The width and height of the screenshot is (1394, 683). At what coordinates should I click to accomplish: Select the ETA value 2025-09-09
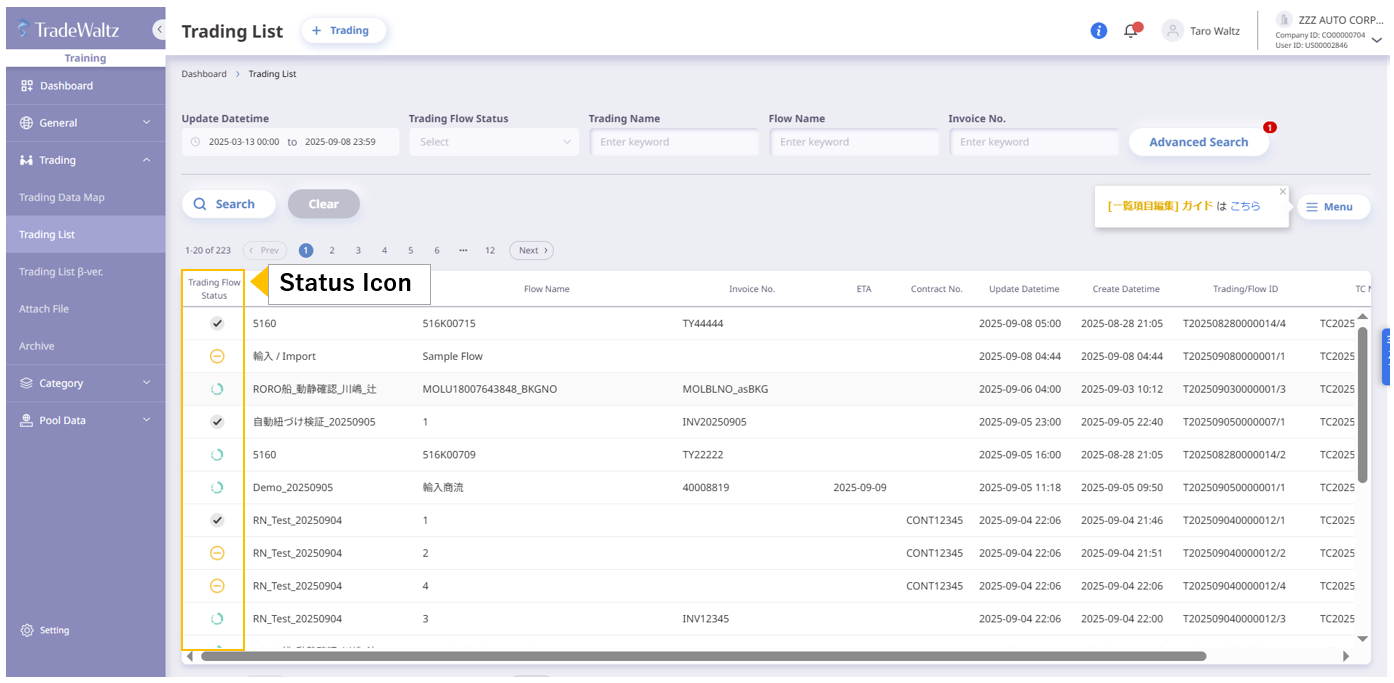(860, 488)
